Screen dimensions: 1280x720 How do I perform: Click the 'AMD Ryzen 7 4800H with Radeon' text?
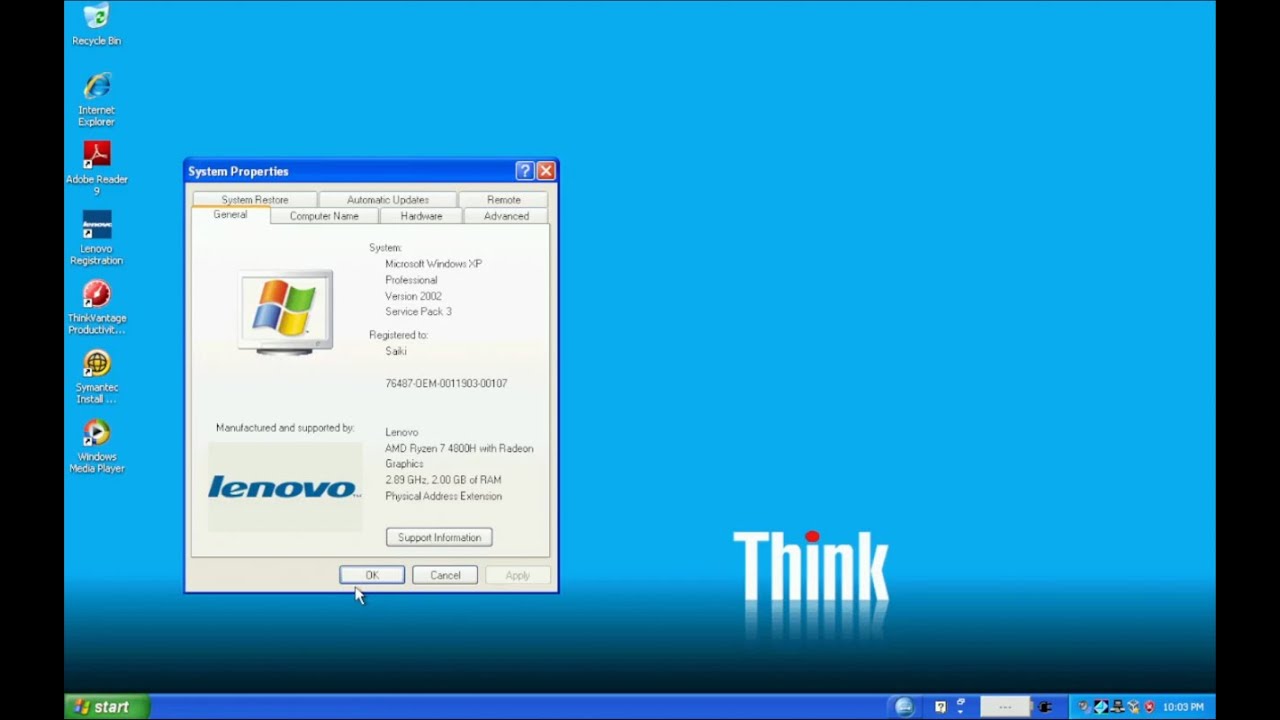(x=459, y=448)
